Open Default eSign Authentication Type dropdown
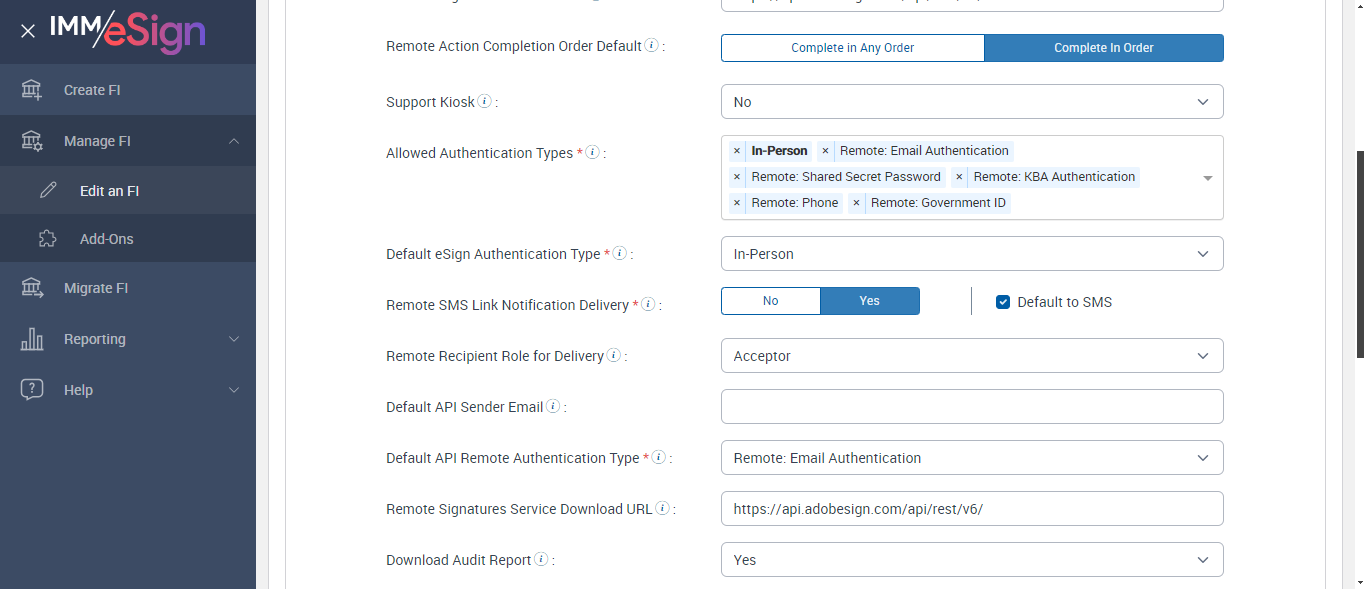 pos(971,254)
